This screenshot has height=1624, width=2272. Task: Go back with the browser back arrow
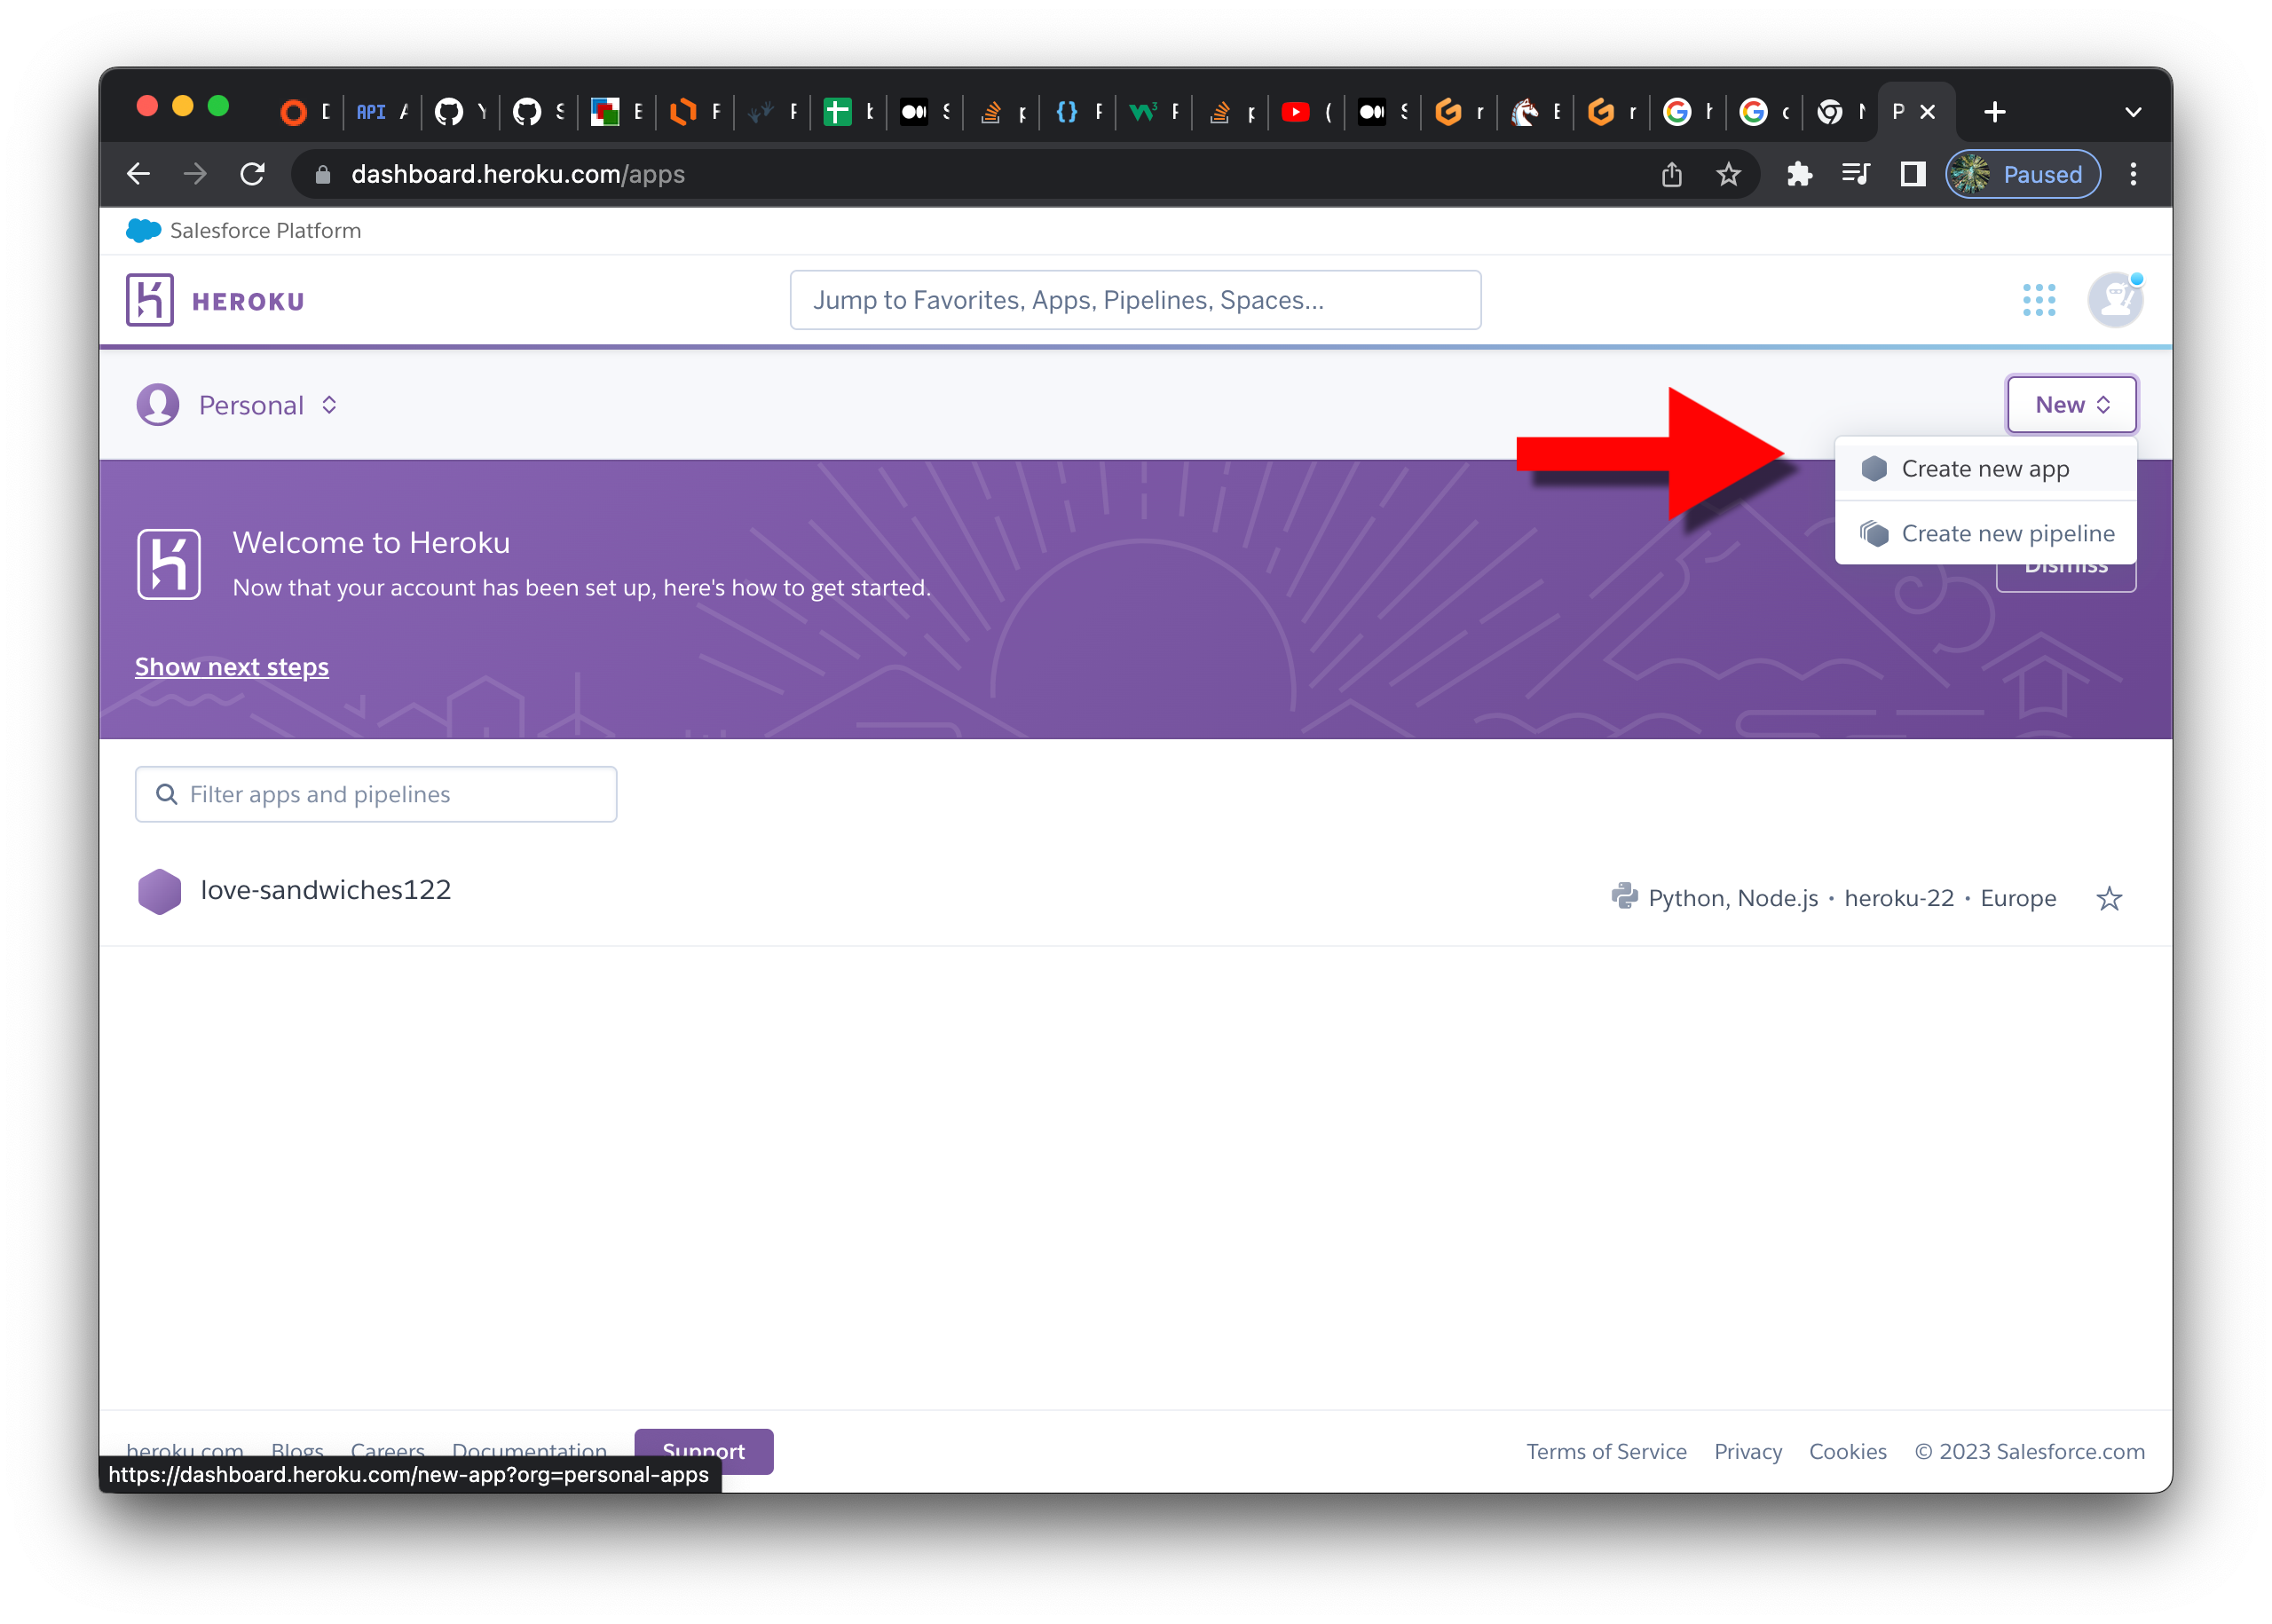[x=139, y=175]
